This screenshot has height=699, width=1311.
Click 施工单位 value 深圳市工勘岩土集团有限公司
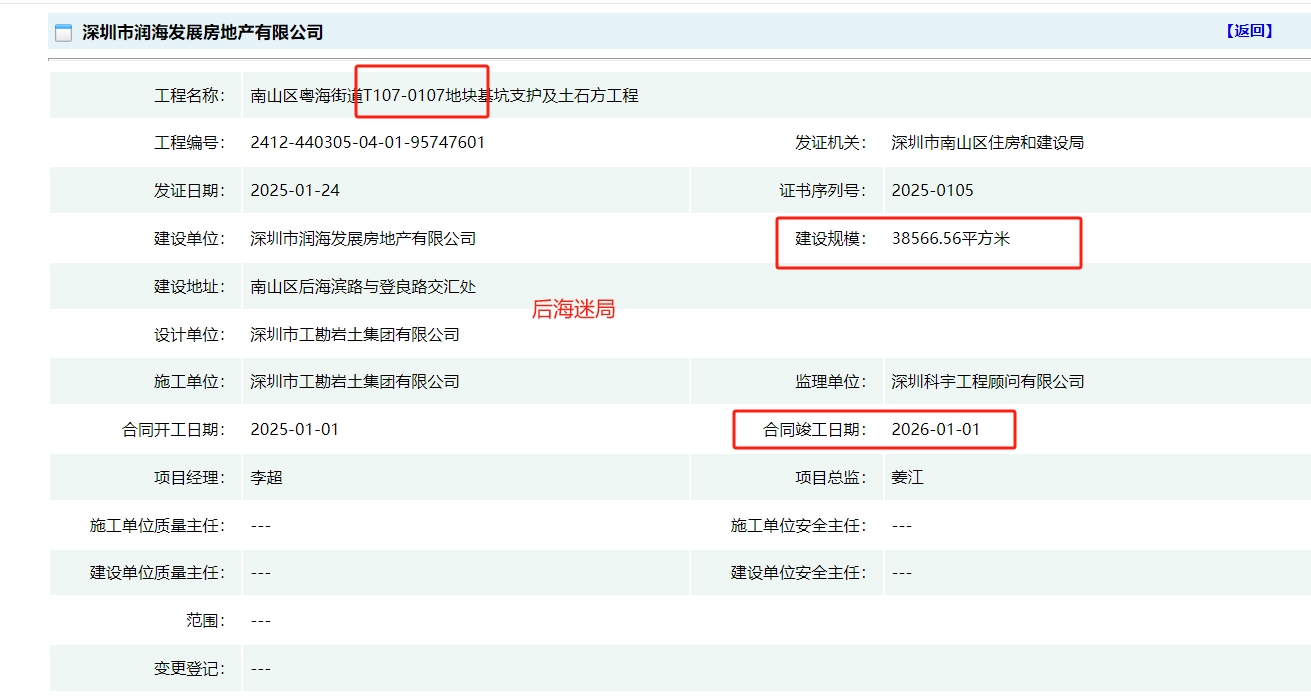[355, 382]
